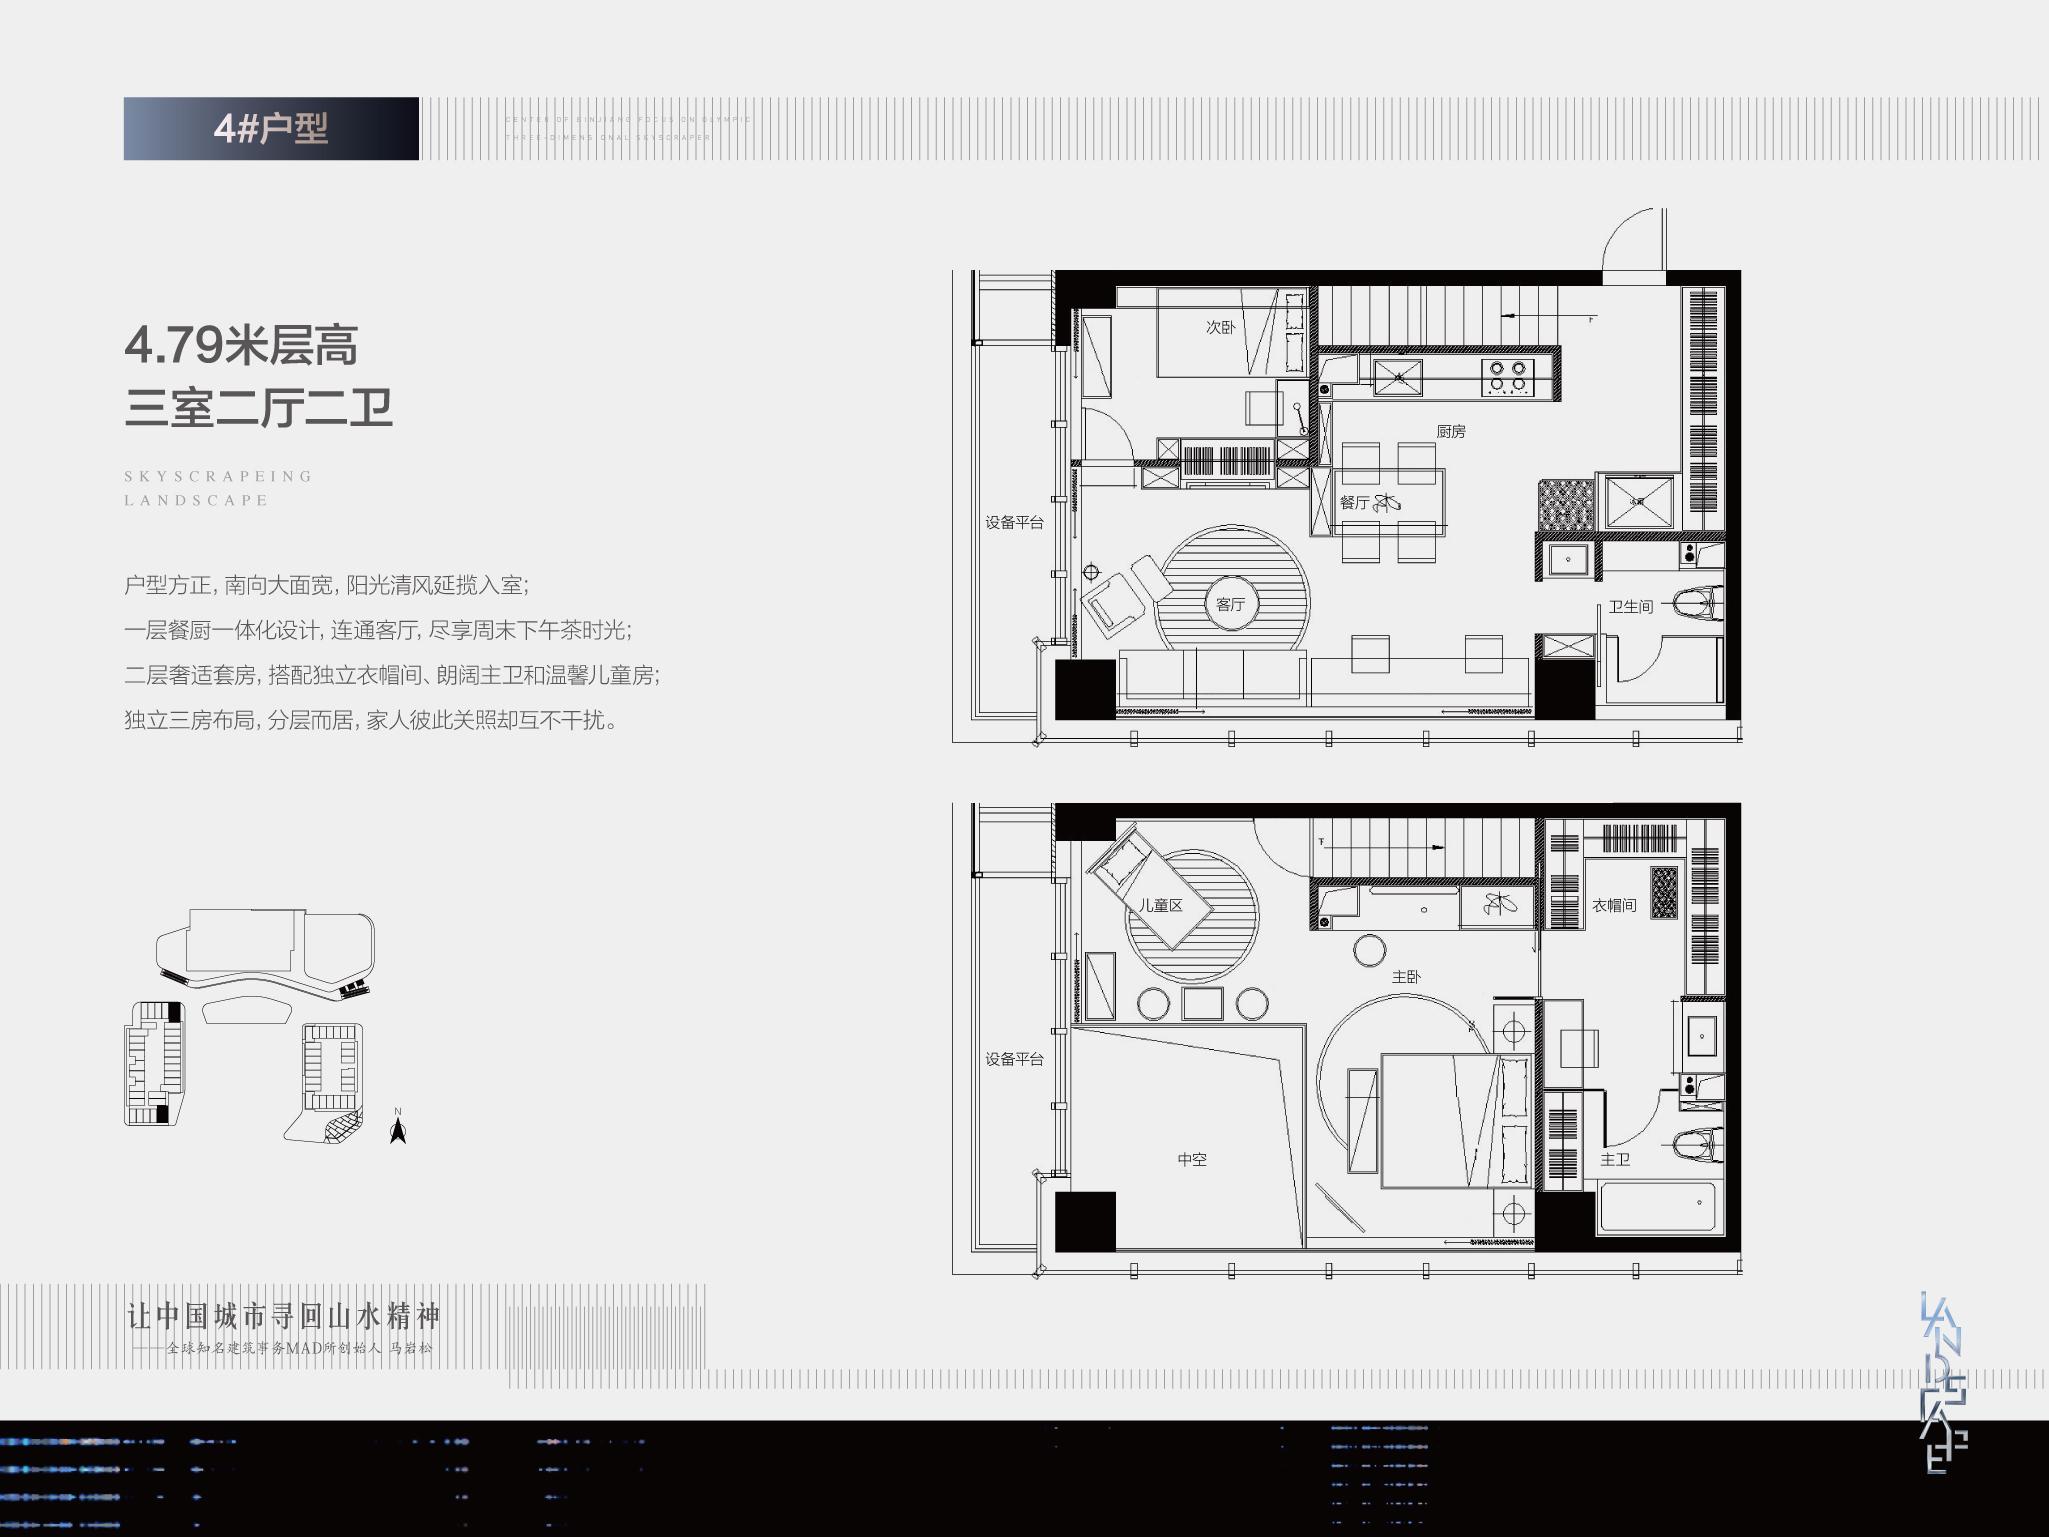Screen dimensions: 2049x1537
Task: Click the bathtub in 主卫
Action: pos(1658,1208)
